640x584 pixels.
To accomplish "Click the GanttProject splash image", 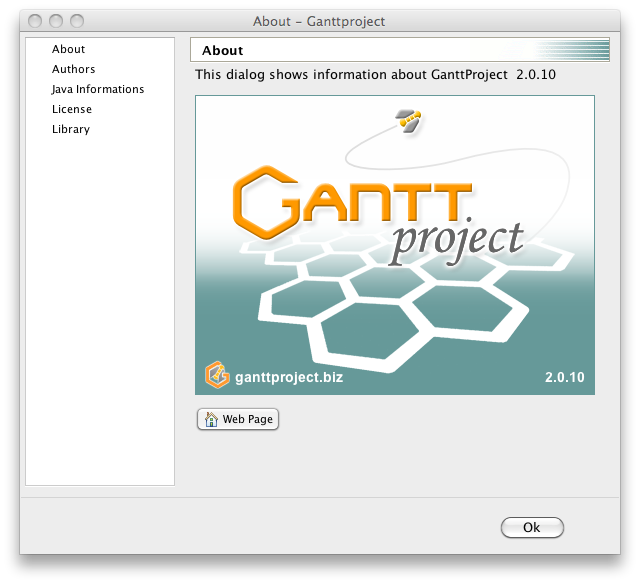I will [395, 245].
